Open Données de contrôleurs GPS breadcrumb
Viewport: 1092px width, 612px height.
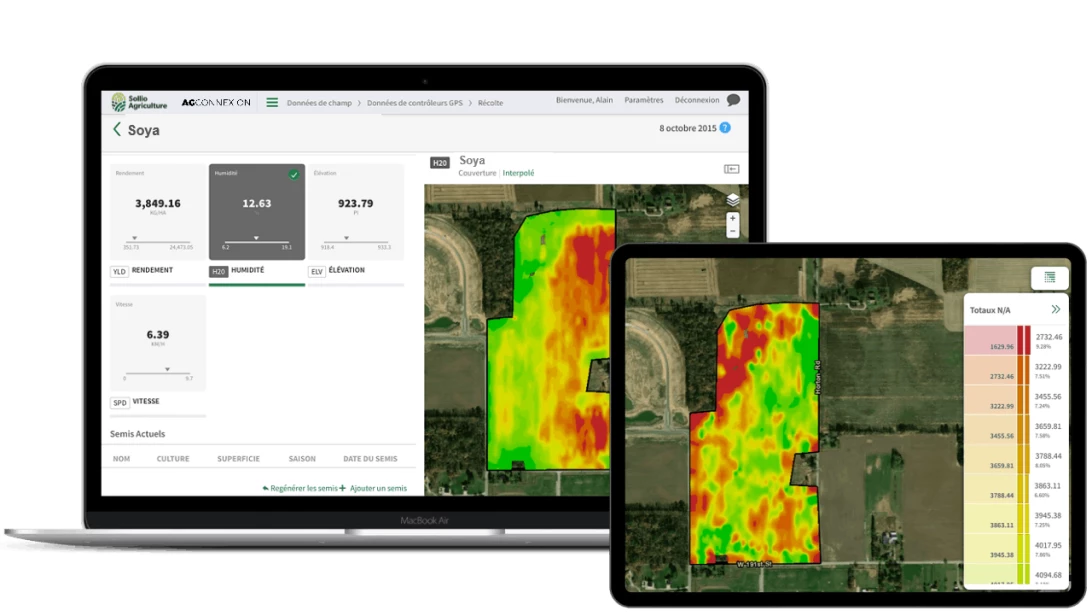(414, 103)
